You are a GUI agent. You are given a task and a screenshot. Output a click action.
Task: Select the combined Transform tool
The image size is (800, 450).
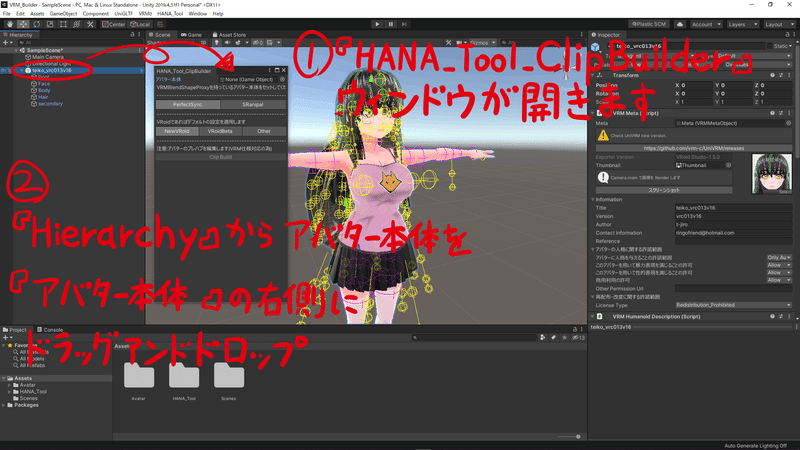[77, 24]
